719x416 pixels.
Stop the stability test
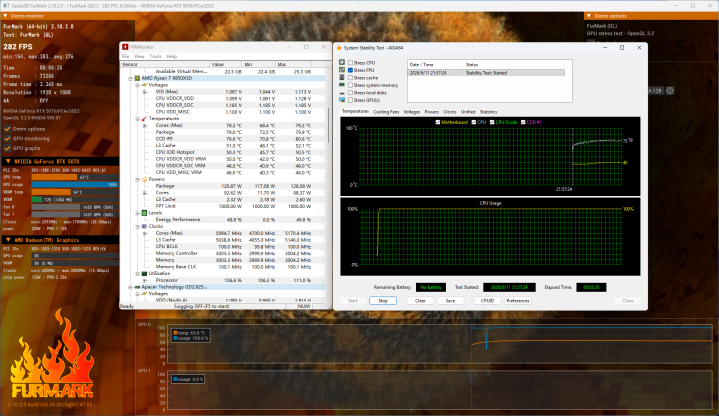[383, 301]
